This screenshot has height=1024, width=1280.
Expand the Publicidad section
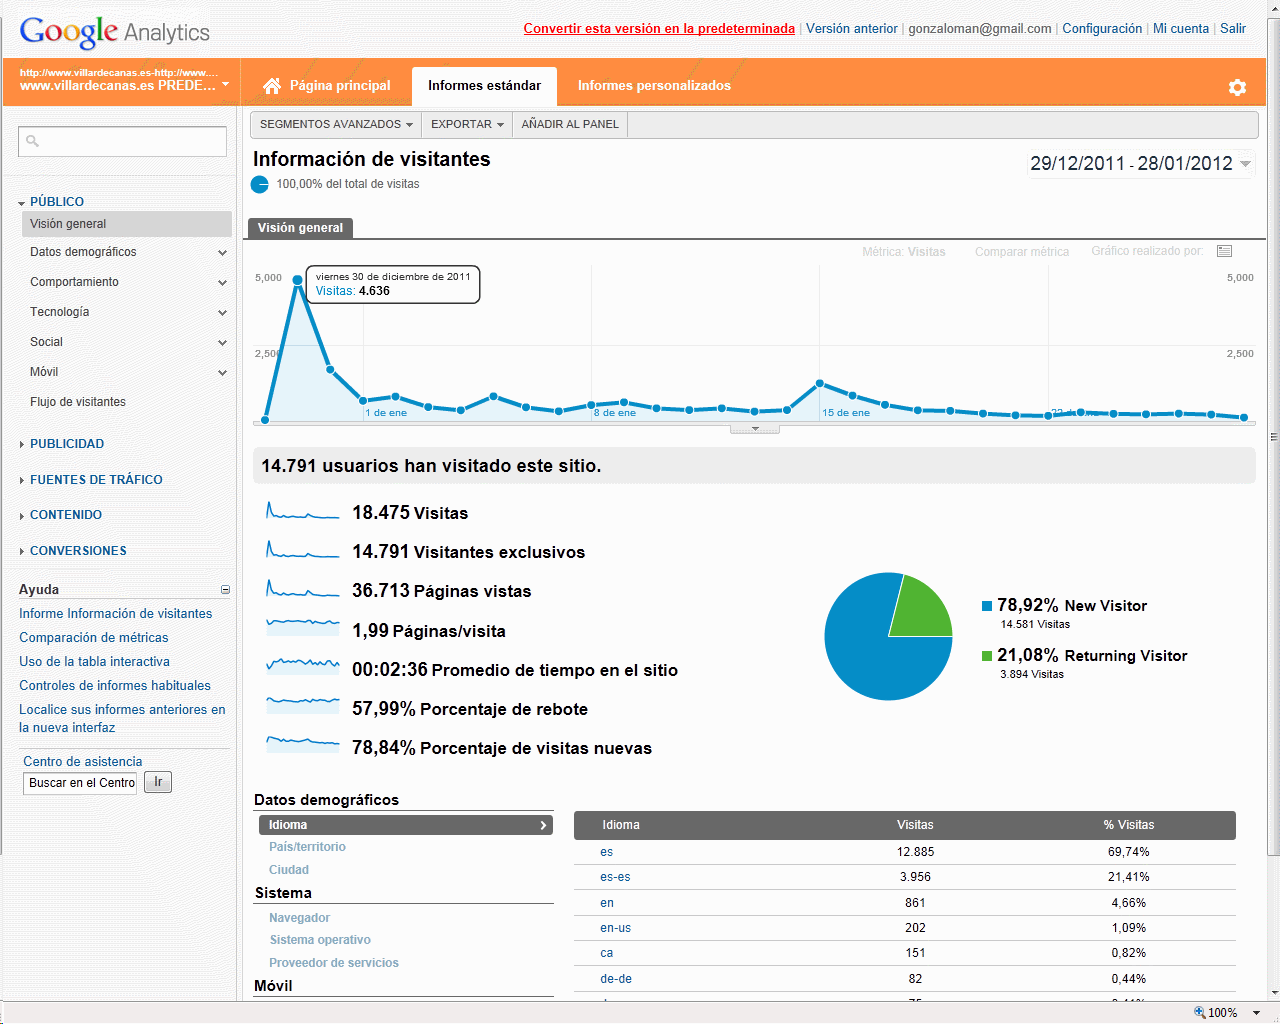tap(22, 444)
